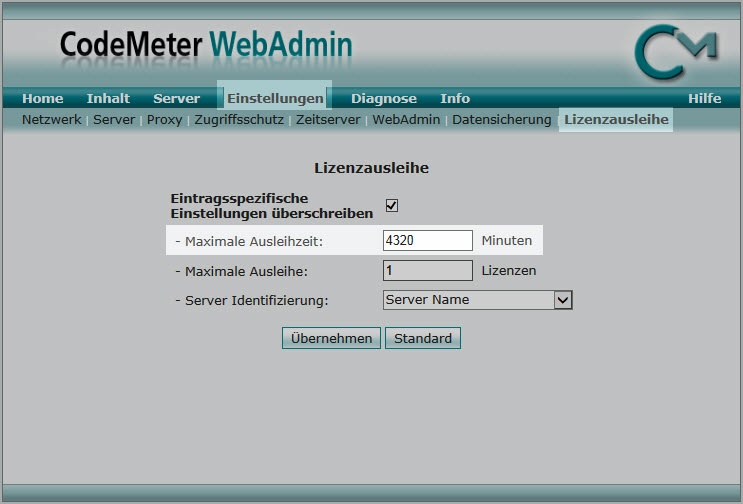743x504 pixels.
Task: Switch to the Proxy settings tab
Action: pos(164,120)
